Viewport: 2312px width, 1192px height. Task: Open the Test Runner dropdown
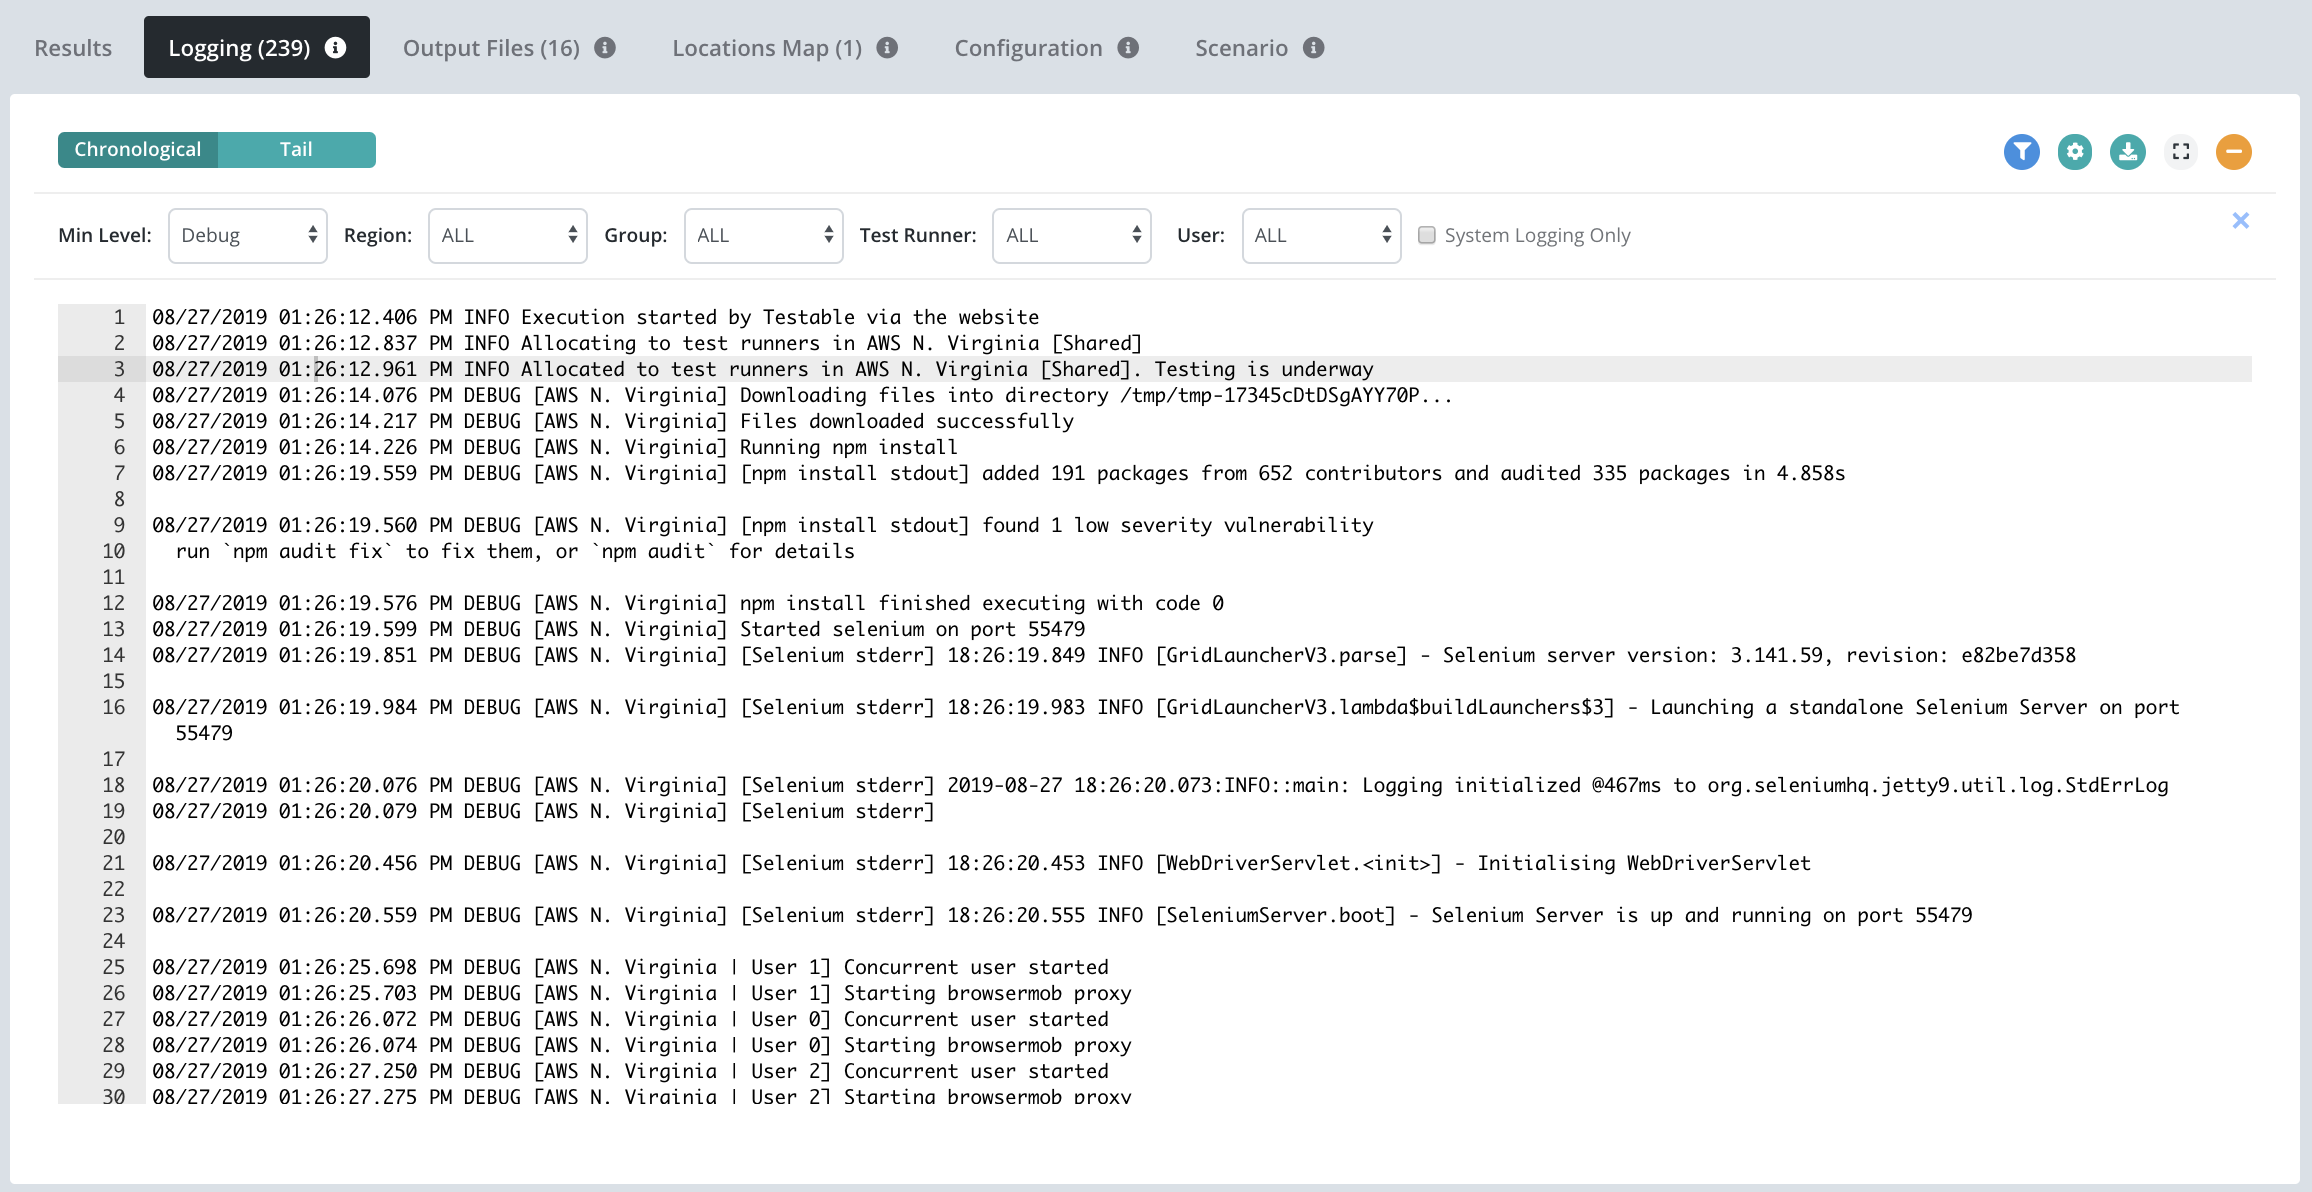point(1071,236)
